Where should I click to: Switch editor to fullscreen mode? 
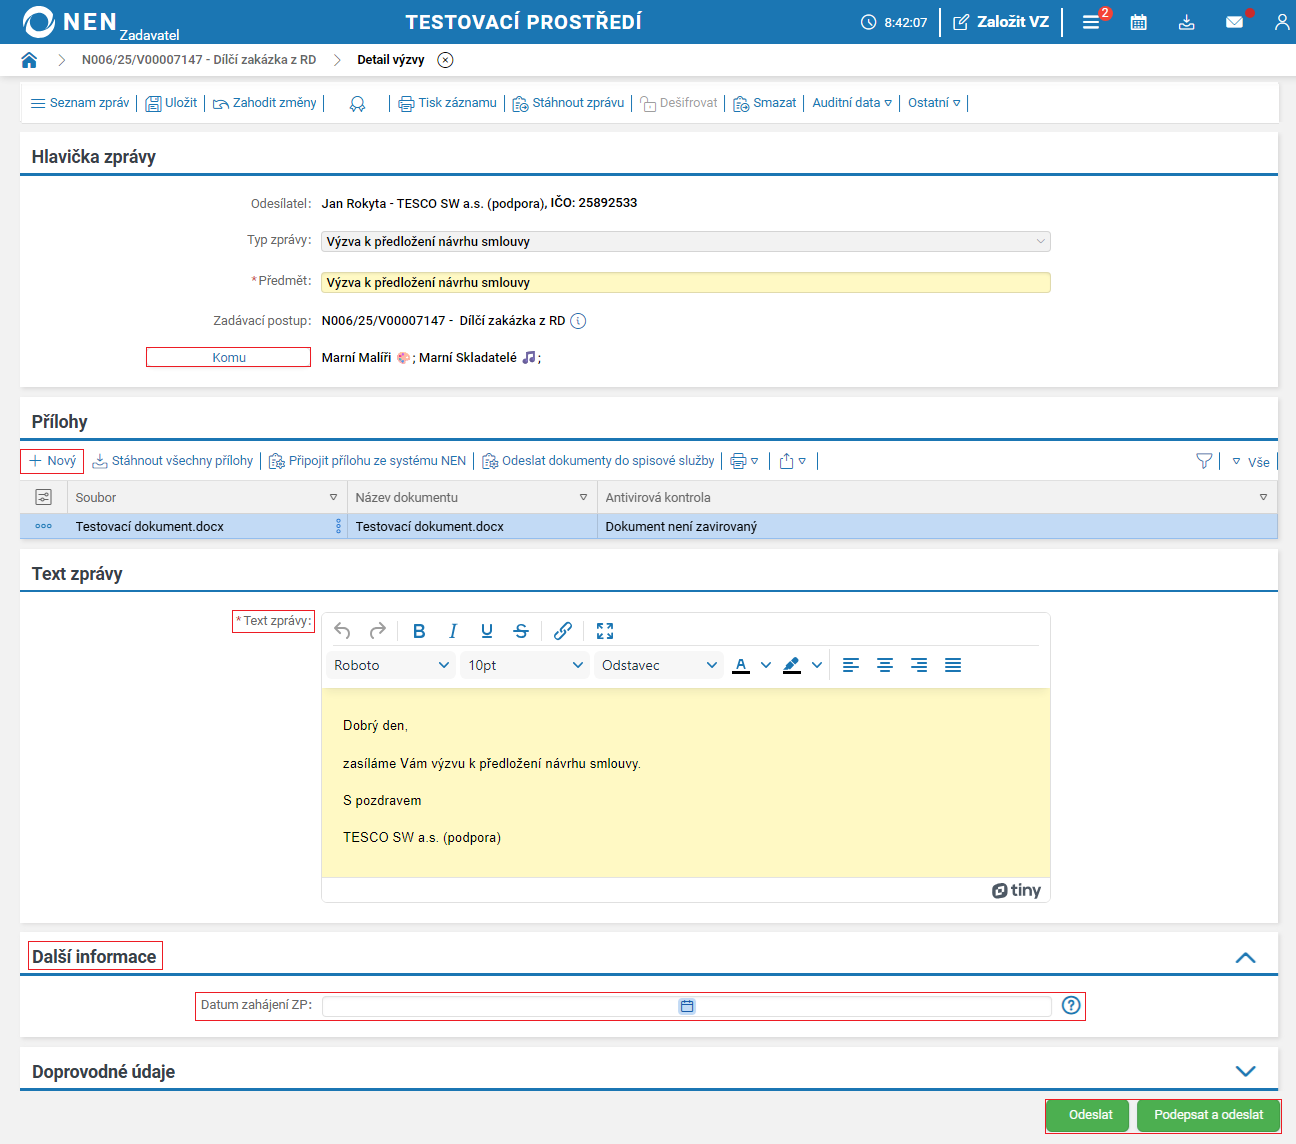[x=605, y=631]
